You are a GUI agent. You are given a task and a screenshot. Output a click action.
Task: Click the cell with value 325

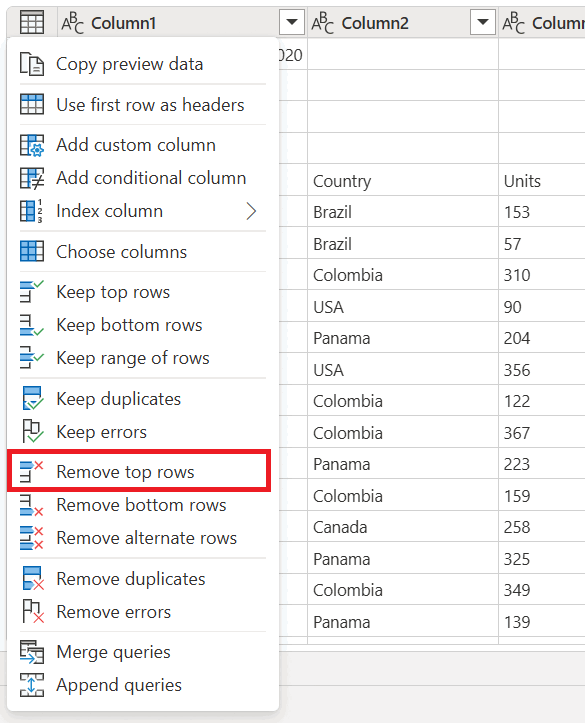tap(542, 559)
